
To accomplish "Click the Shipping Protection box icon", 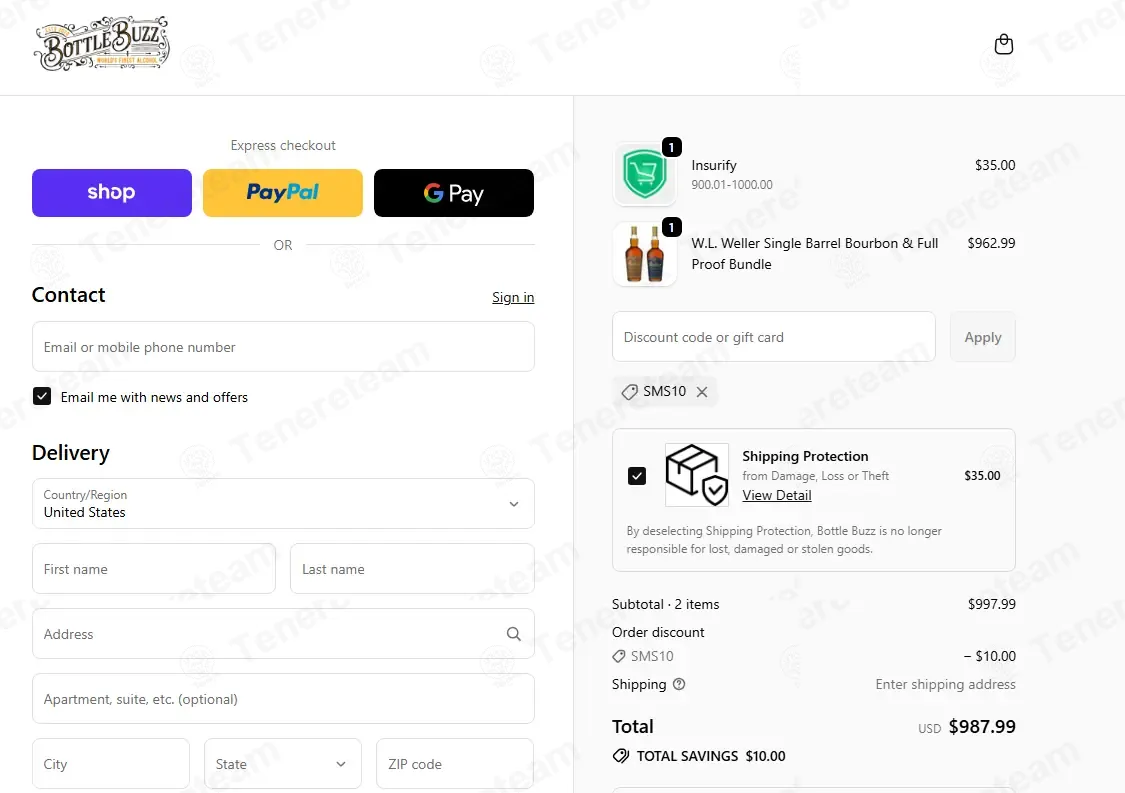I will coord(697,475).
